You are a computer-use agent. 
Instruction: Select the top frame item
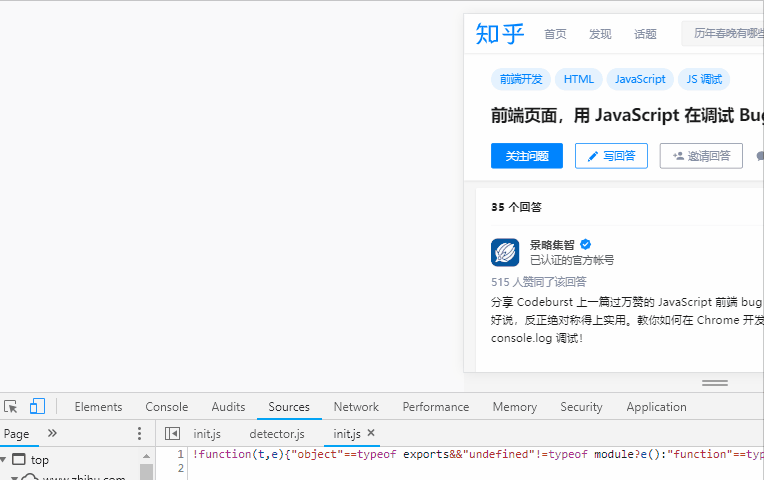click(39, 460)
